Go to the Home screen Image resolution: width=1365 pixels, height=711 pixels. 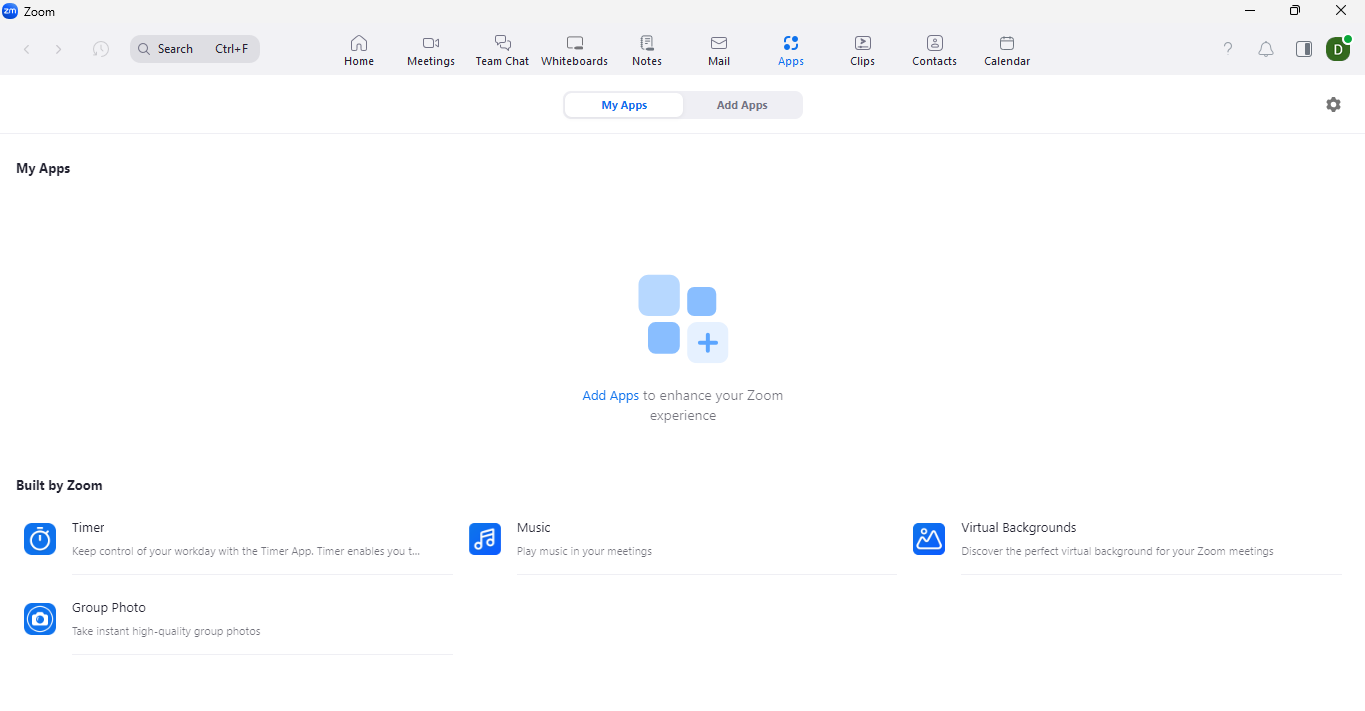pos(359,50)
